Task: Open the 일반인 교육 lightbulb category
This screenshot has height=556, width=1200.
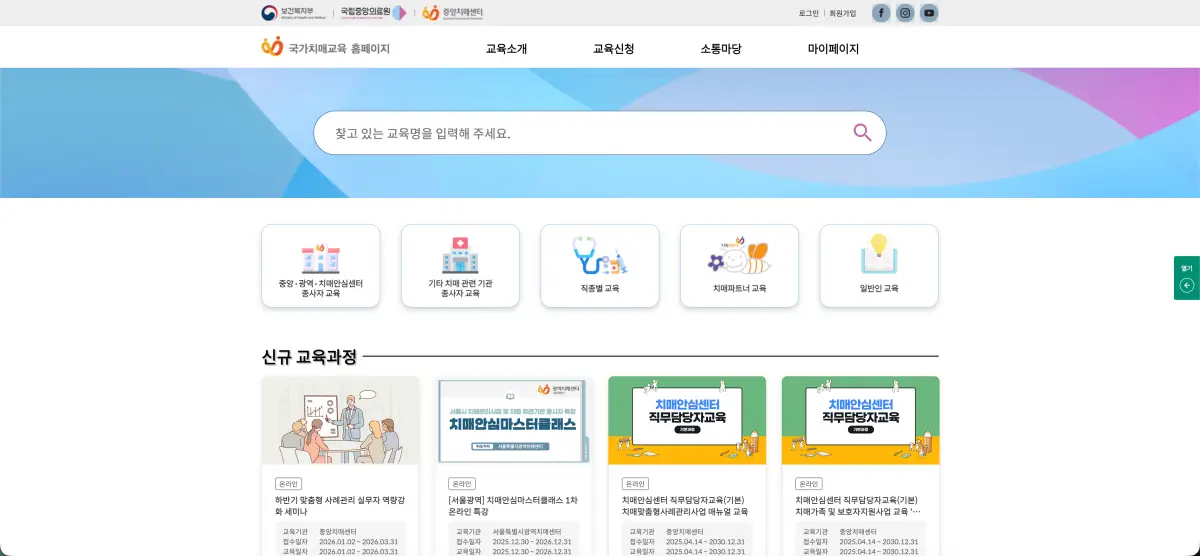Action: (879, 266)
